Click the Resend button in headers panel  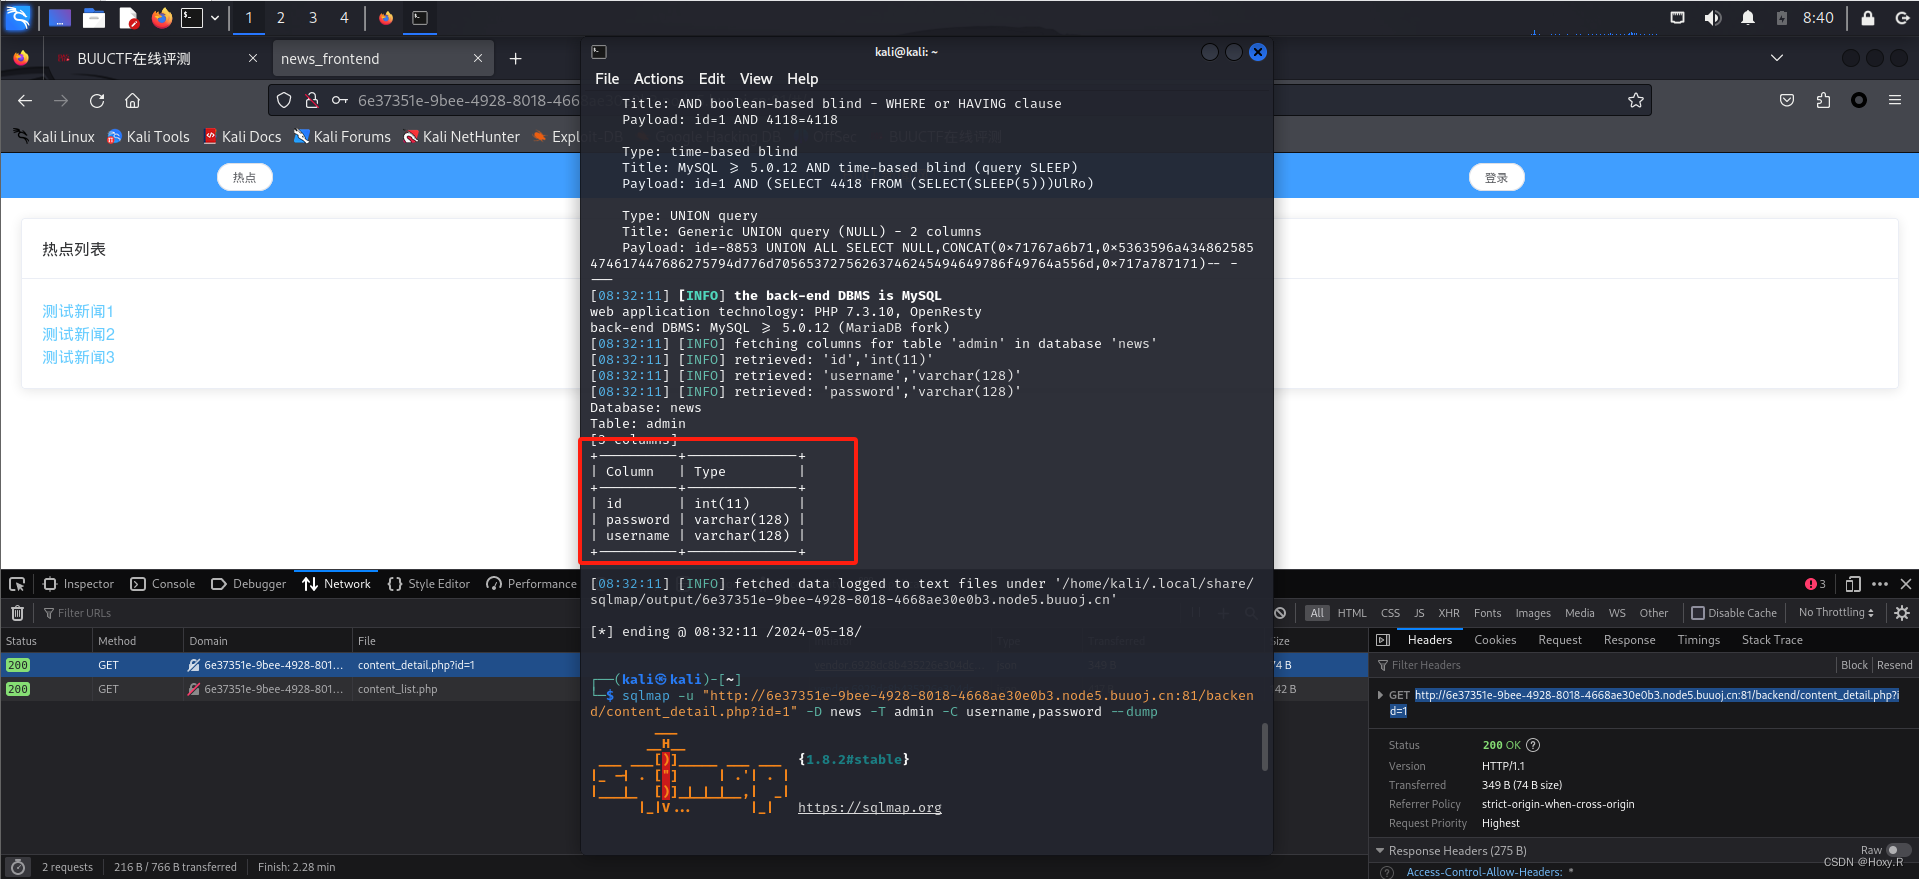click(1894, 665)
